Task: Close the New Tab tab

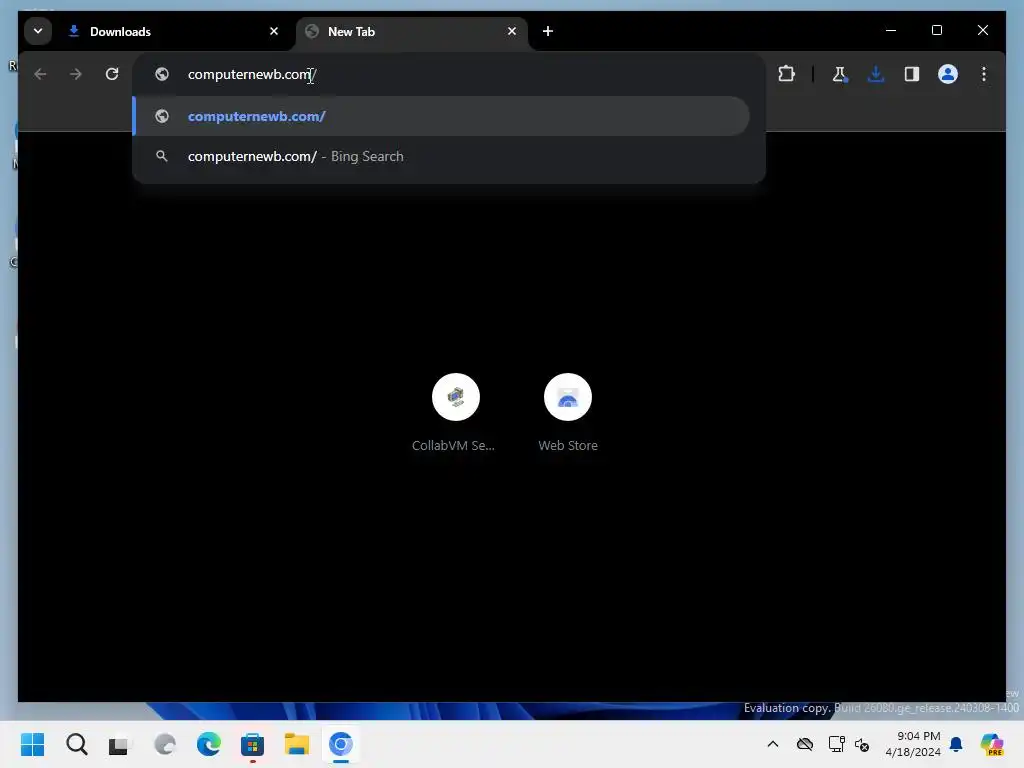Action: (512, 31)
